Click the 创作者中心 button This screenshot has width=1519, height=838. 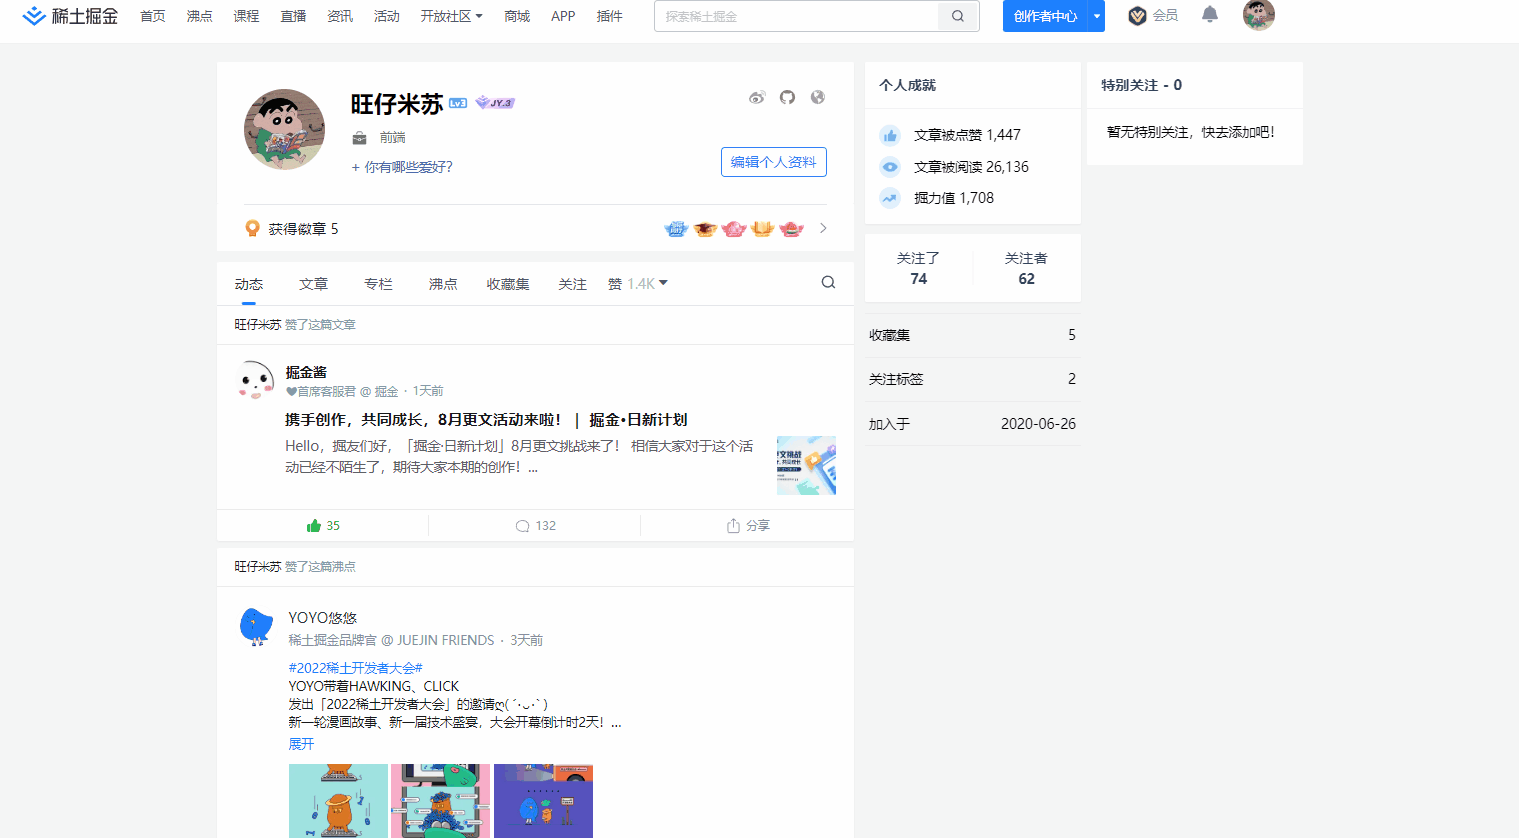click(1046, 16)
